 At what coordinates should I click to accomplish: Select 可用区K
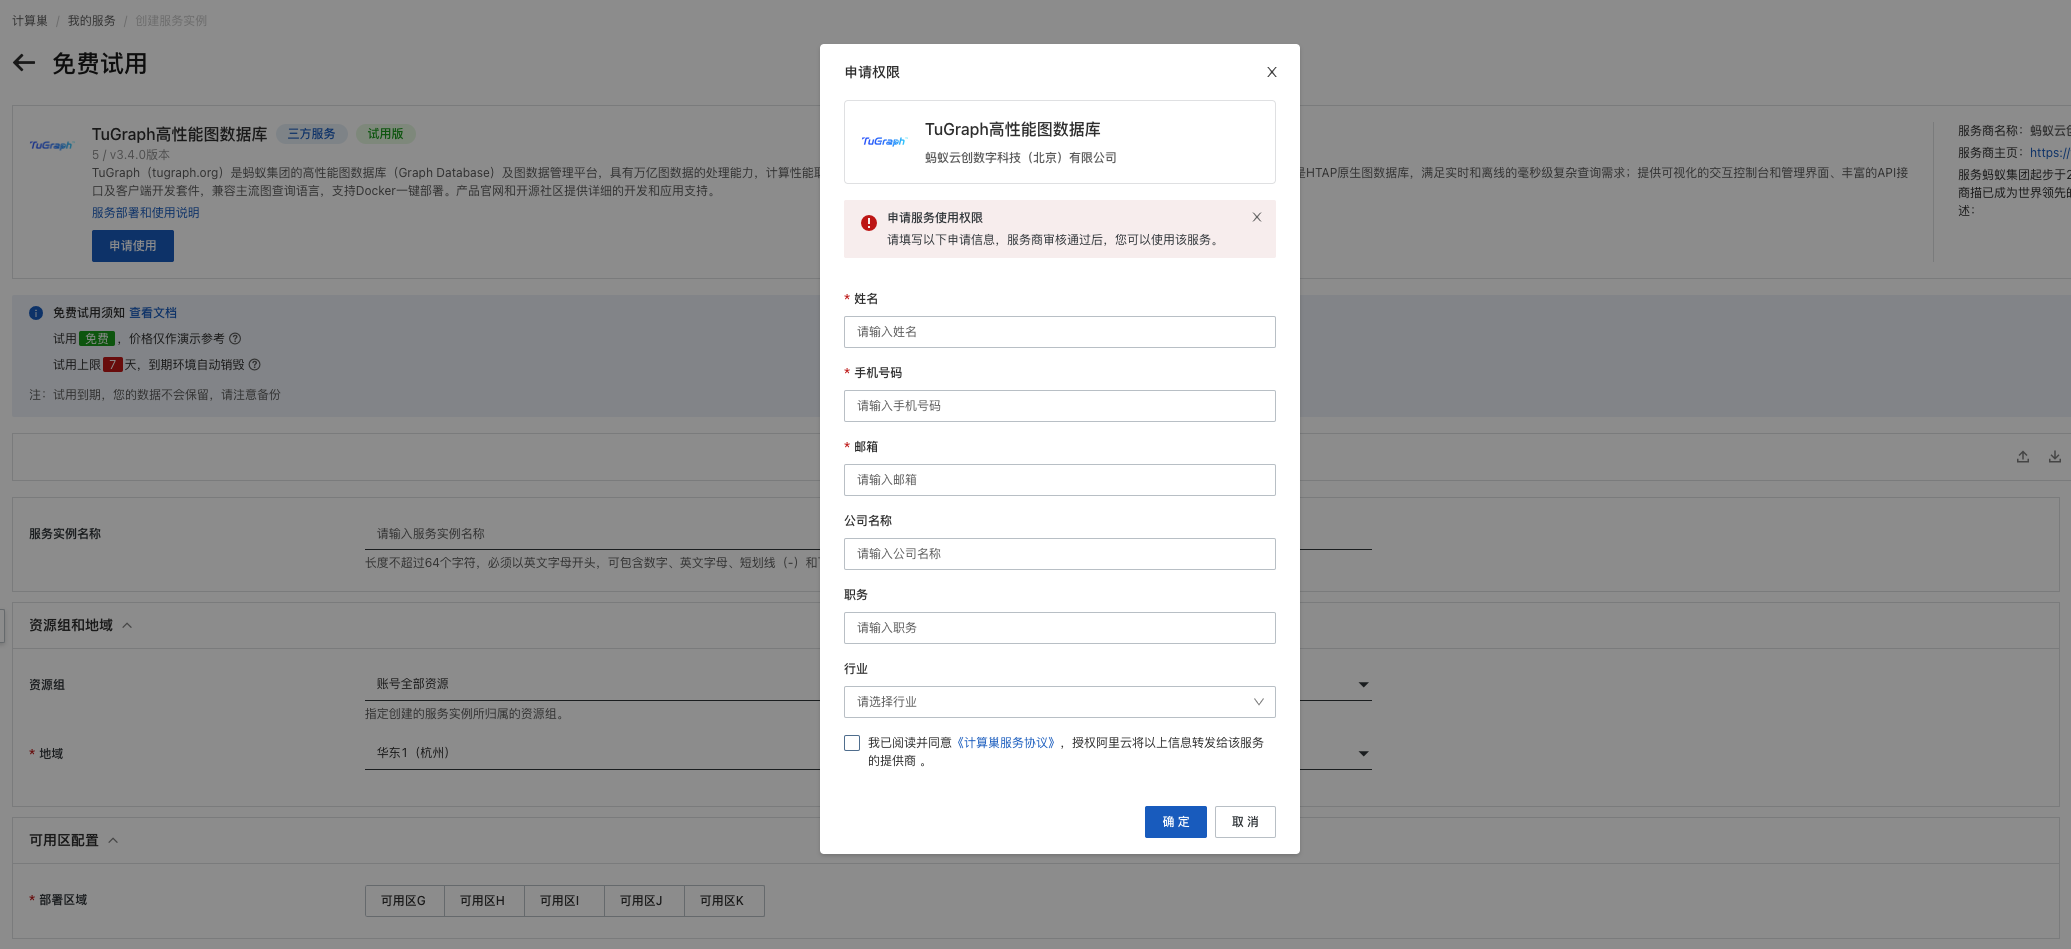click(724, 901)
